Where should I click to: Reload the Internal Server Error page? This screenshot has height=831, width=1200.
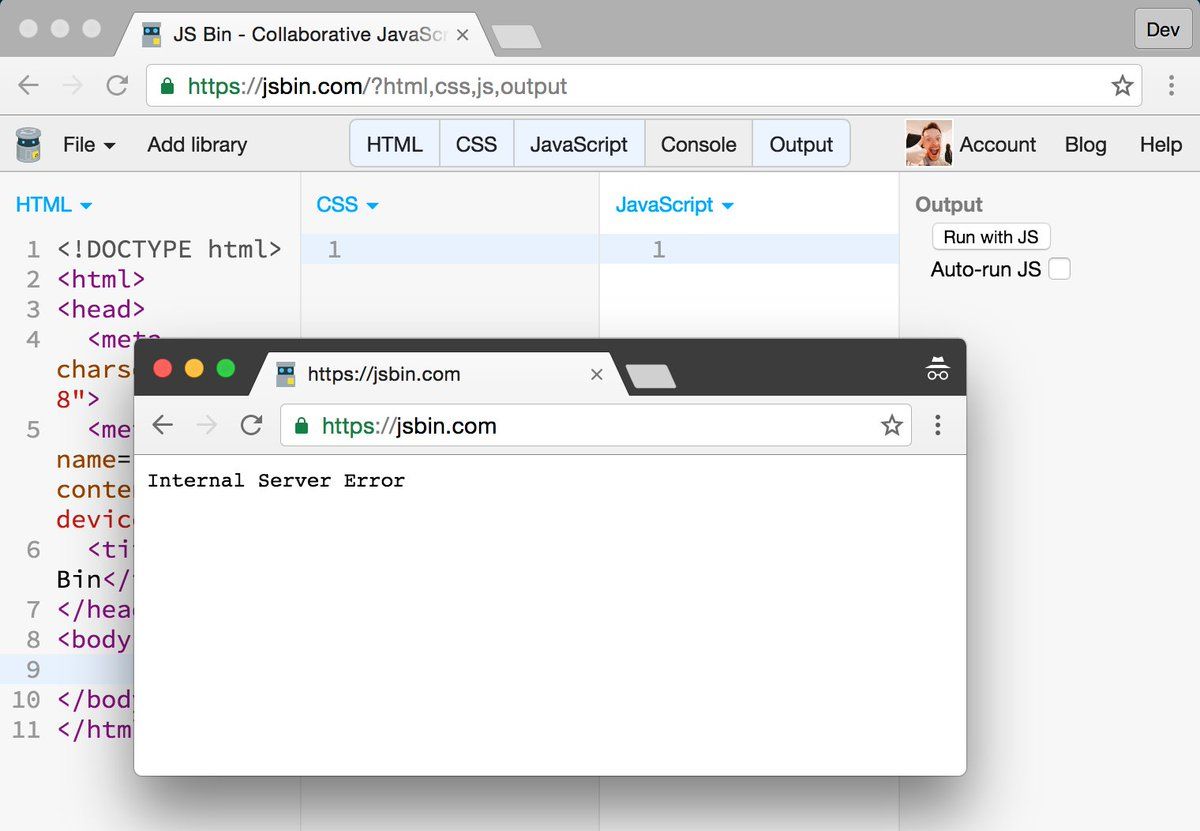point(251,426)
